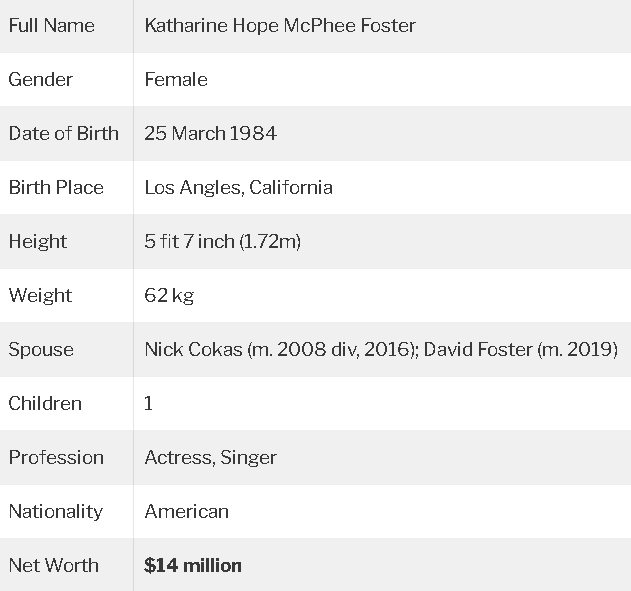Click the Los Angles, California value

pyautogui.click(x=239, y=187)
